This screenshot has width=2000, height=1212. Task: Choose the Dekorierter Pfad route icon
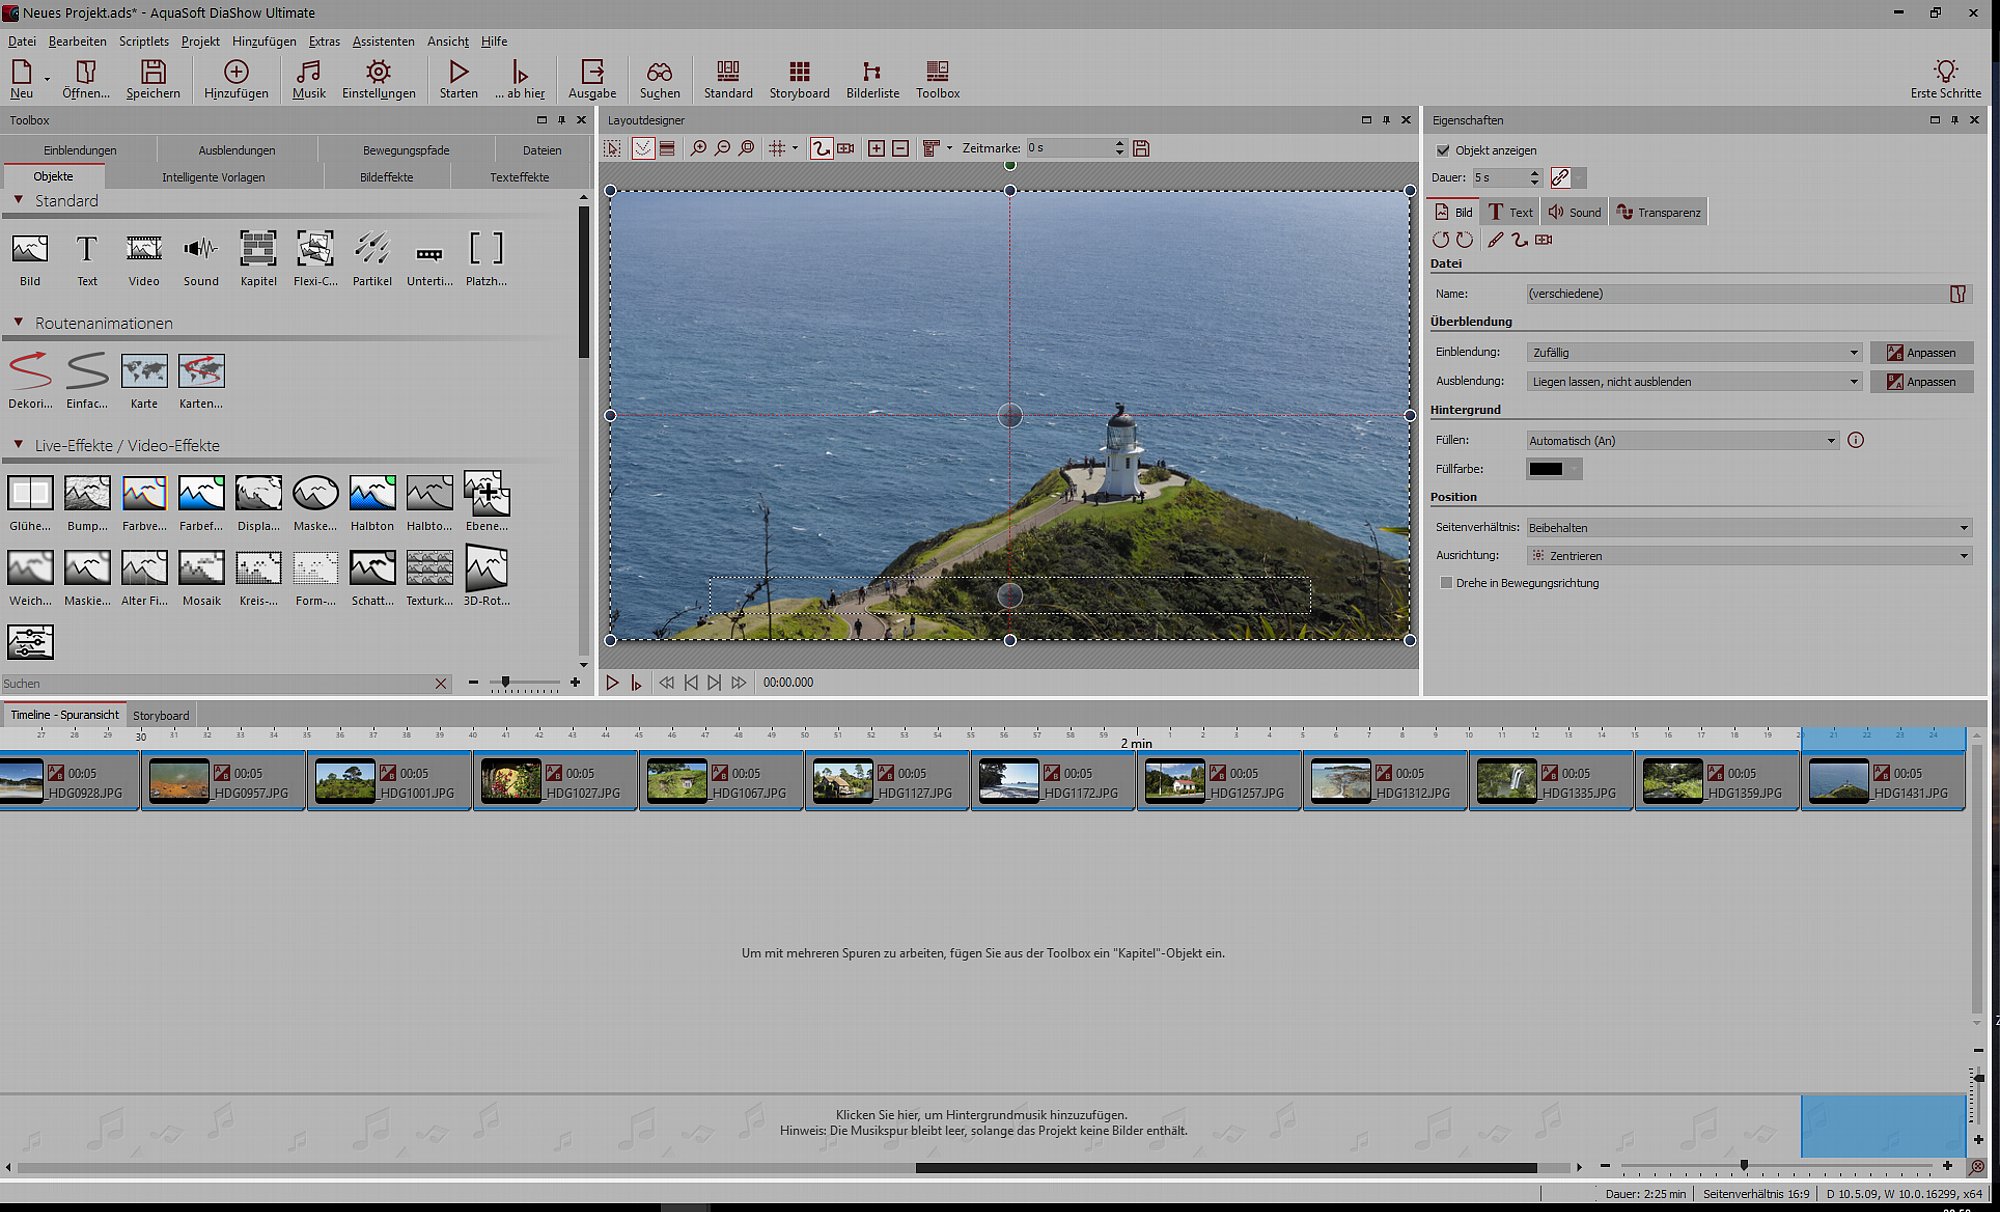point(30,371)
